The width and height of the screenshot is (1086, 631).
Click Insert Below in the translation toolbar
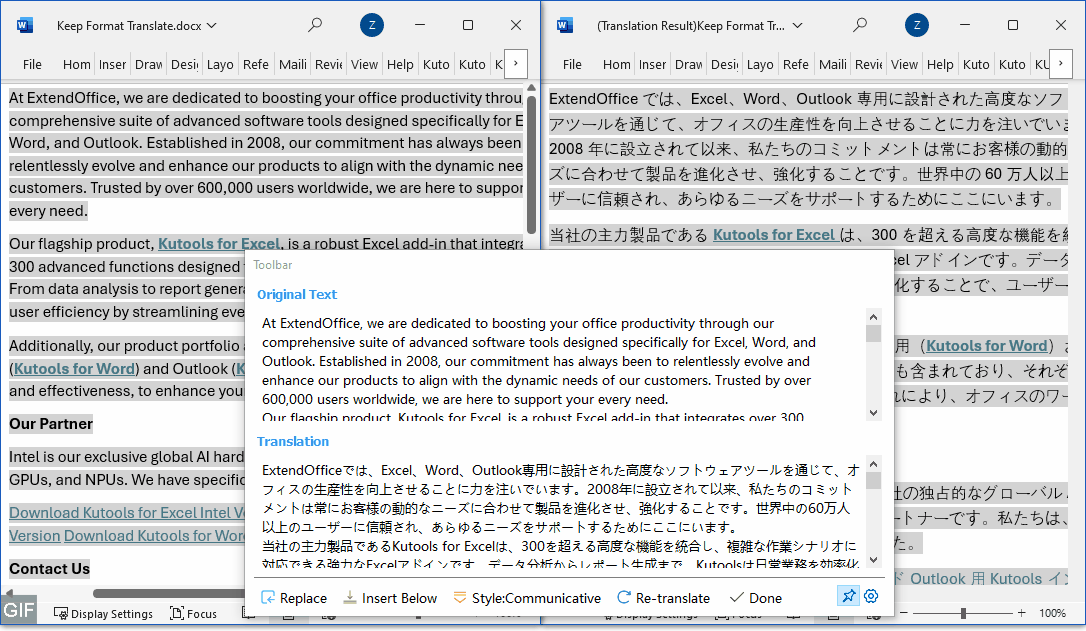click(391, 598)
